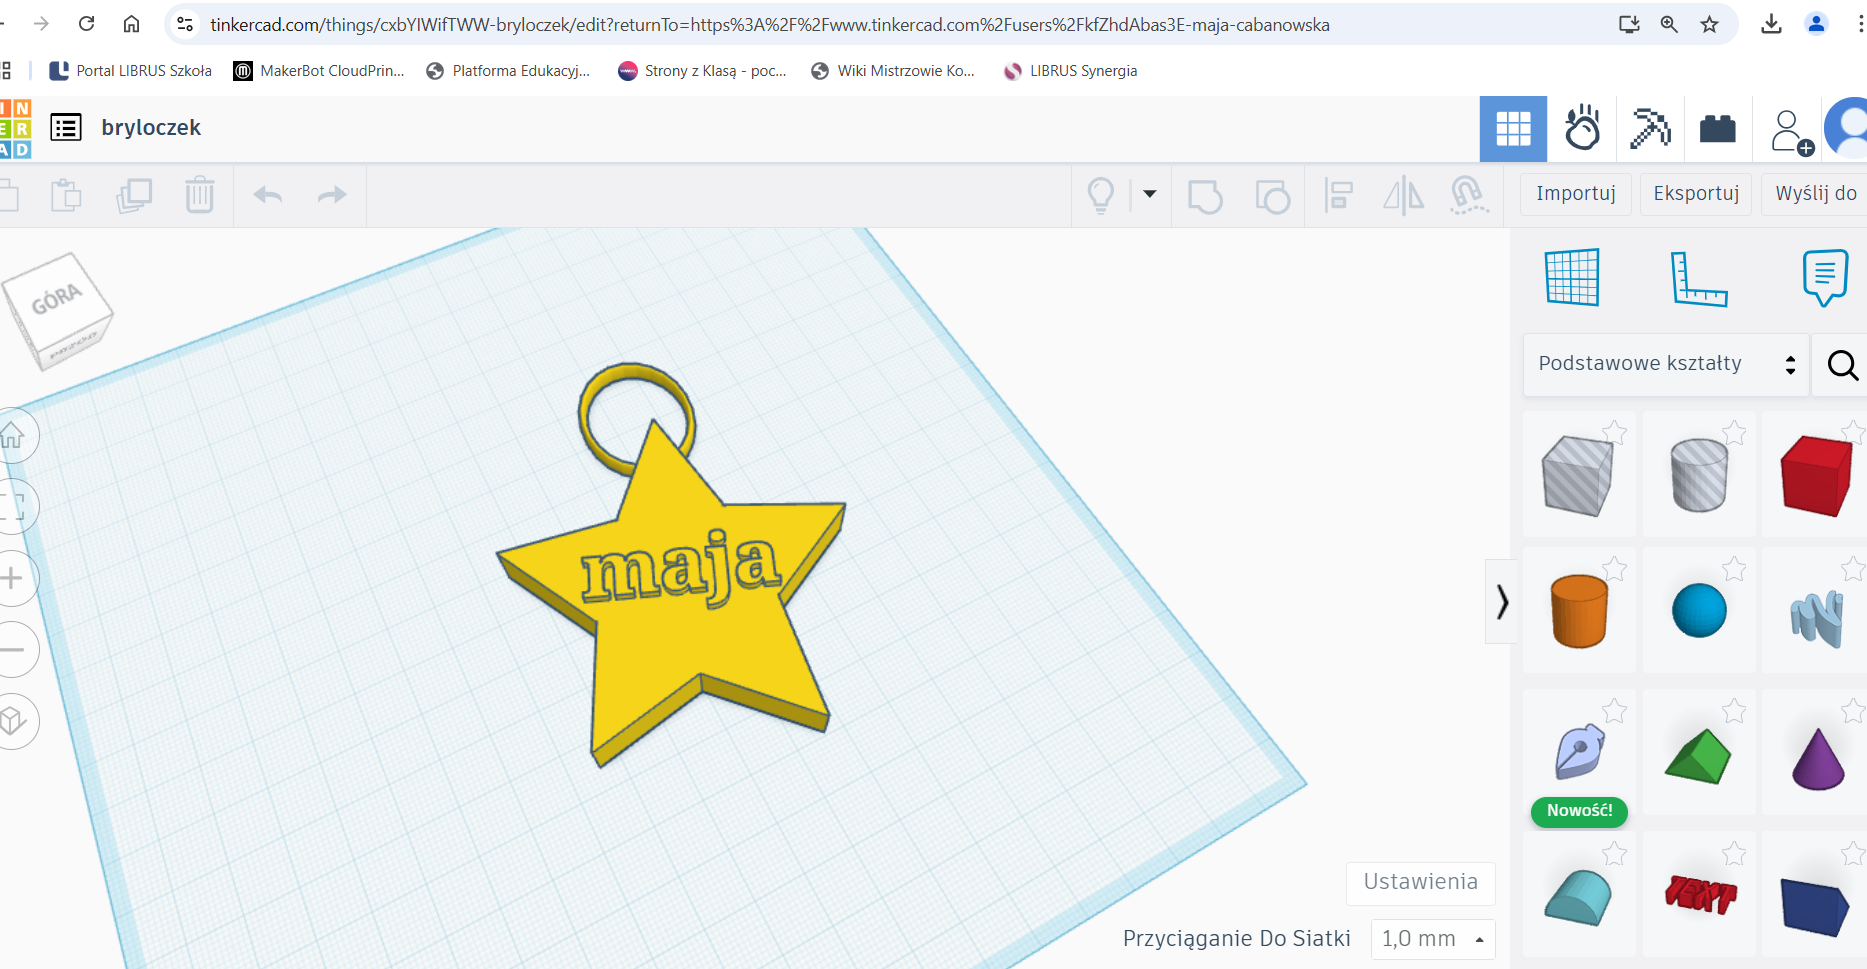This screenshot has width=1867, height=969.
Task: Expand the visibility dropdown arrow next to the lightbulb
Action: pos(1150,194)
